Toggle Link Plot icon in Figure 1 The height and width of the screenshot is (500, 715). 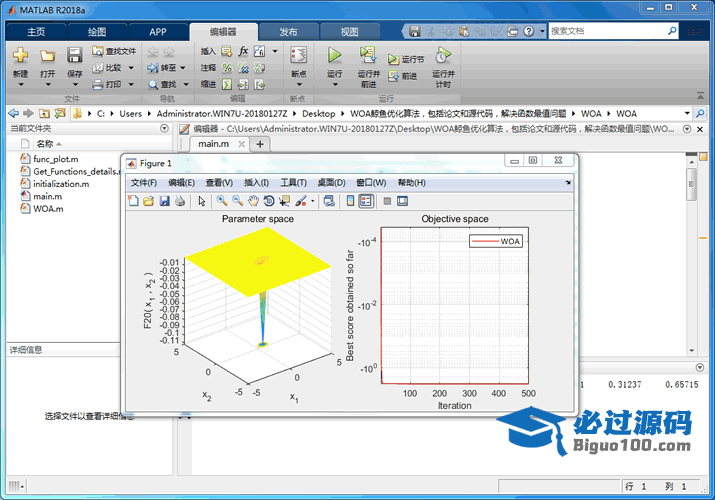329,201
